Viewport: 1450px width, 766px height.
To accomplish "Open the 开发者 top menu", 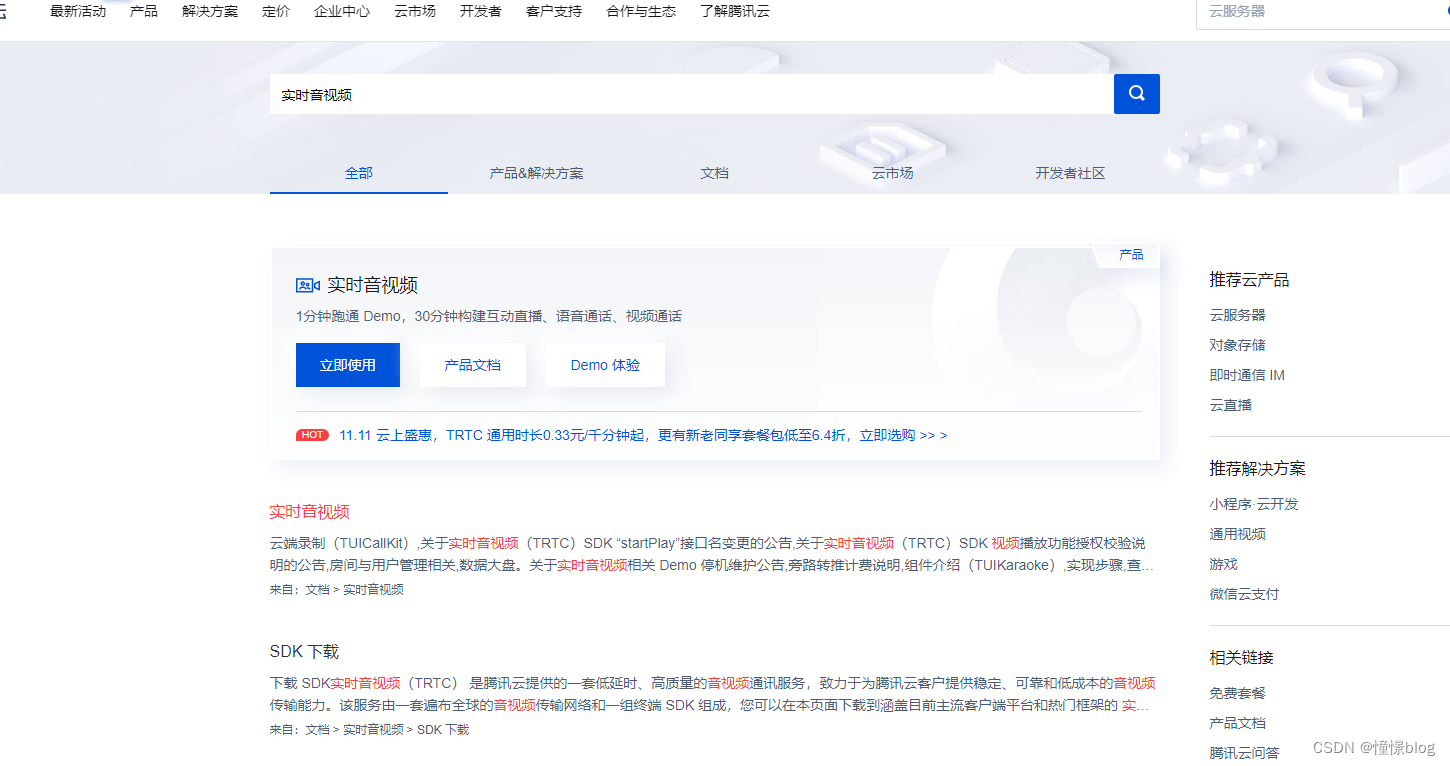I will [x=481, y=12].
